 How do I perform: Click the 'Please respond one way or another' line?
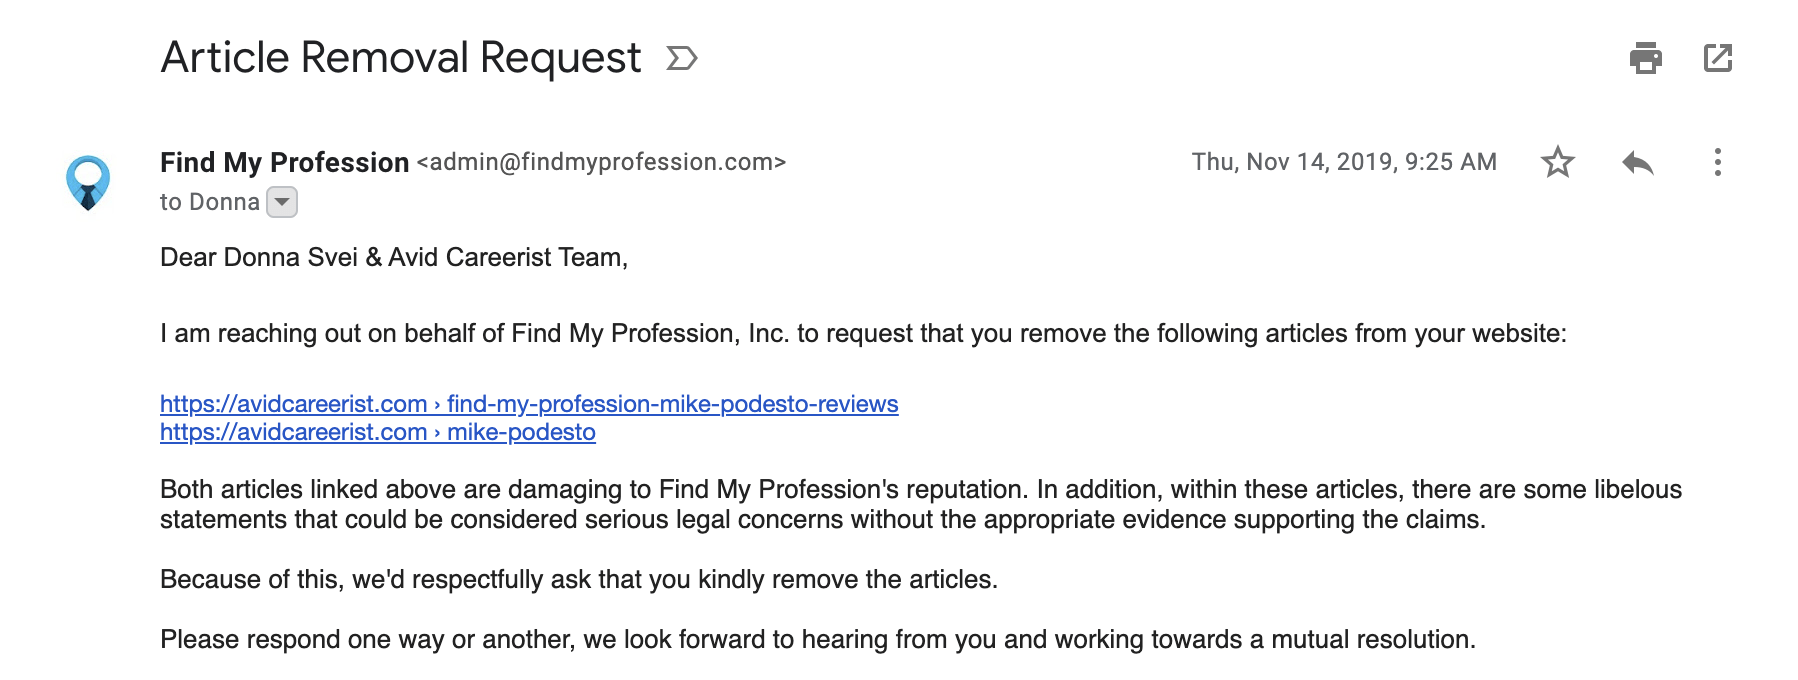pyautogui.click(x=818, y=639)
